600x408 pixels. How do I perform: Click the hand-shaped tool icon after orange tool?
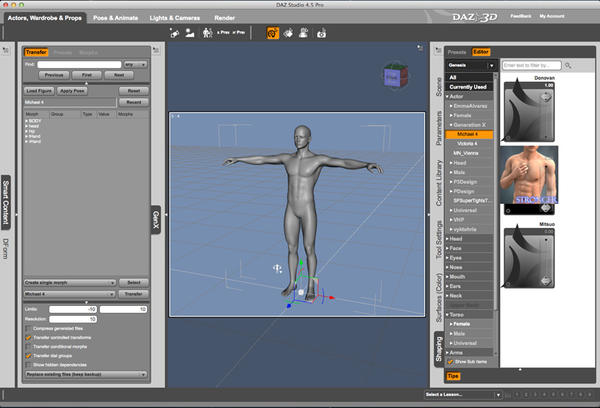(x=288, y=33)
